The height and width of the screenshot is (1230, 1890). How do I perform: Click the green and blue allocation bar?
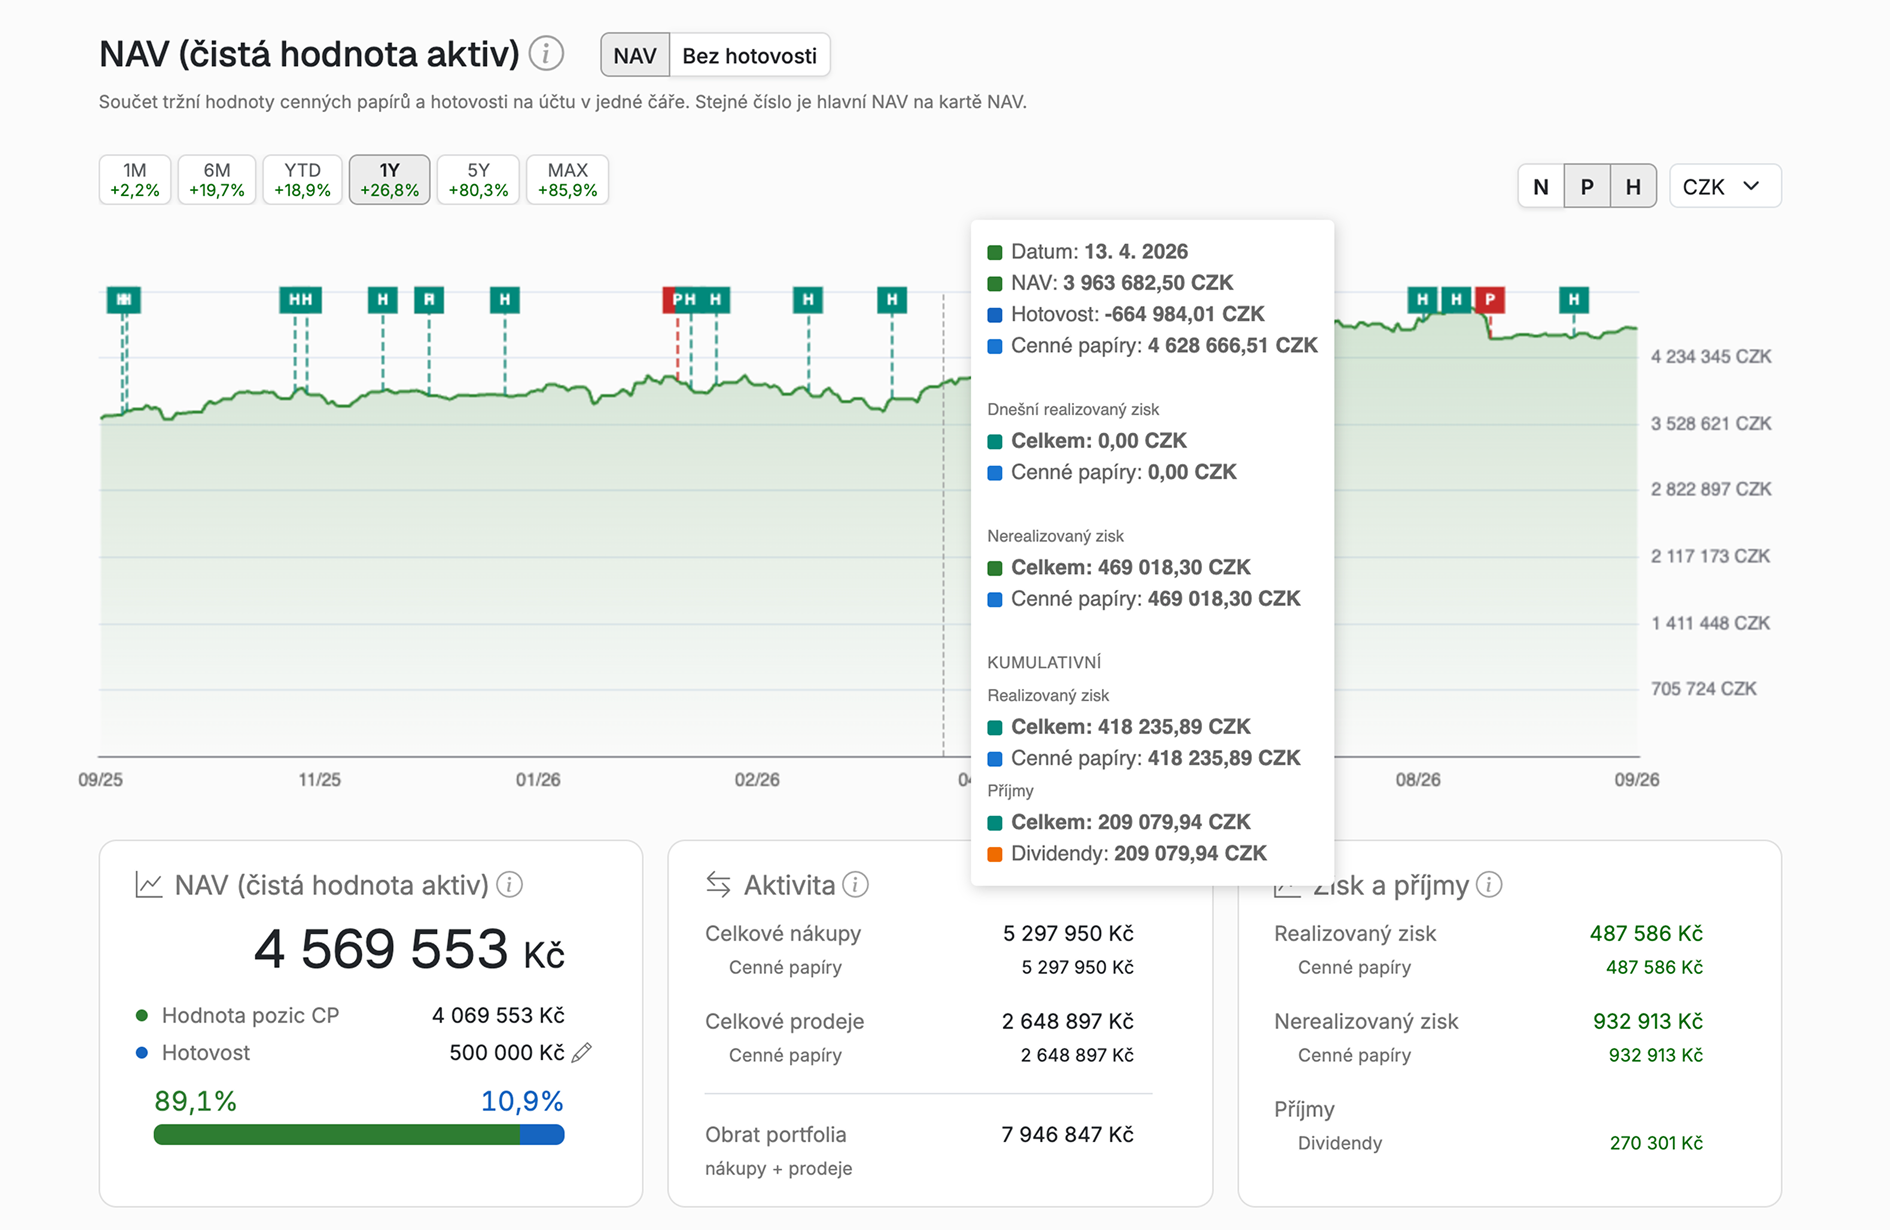359,1135
